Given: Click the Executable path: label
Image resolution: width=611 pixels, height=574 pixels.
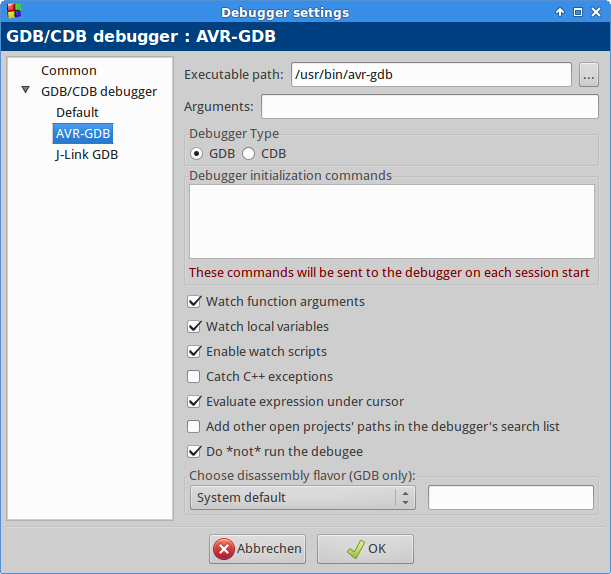Looking at the screenshot, I should [234, 74].
